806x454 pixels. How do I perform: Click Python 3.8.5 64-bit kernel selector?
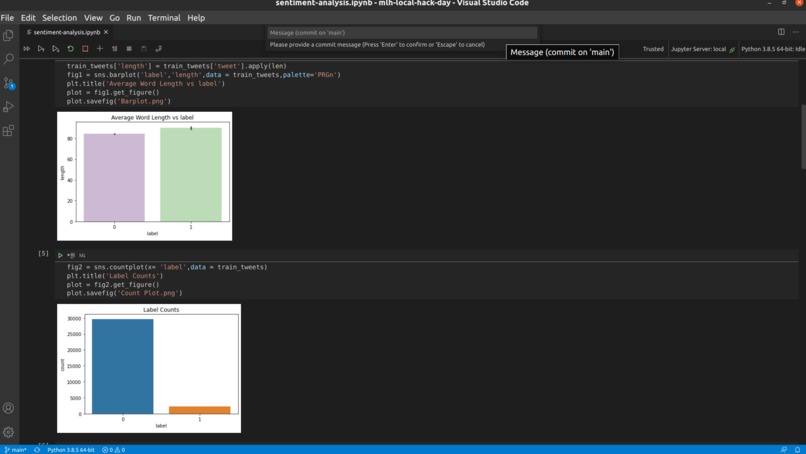coord(773,49)
